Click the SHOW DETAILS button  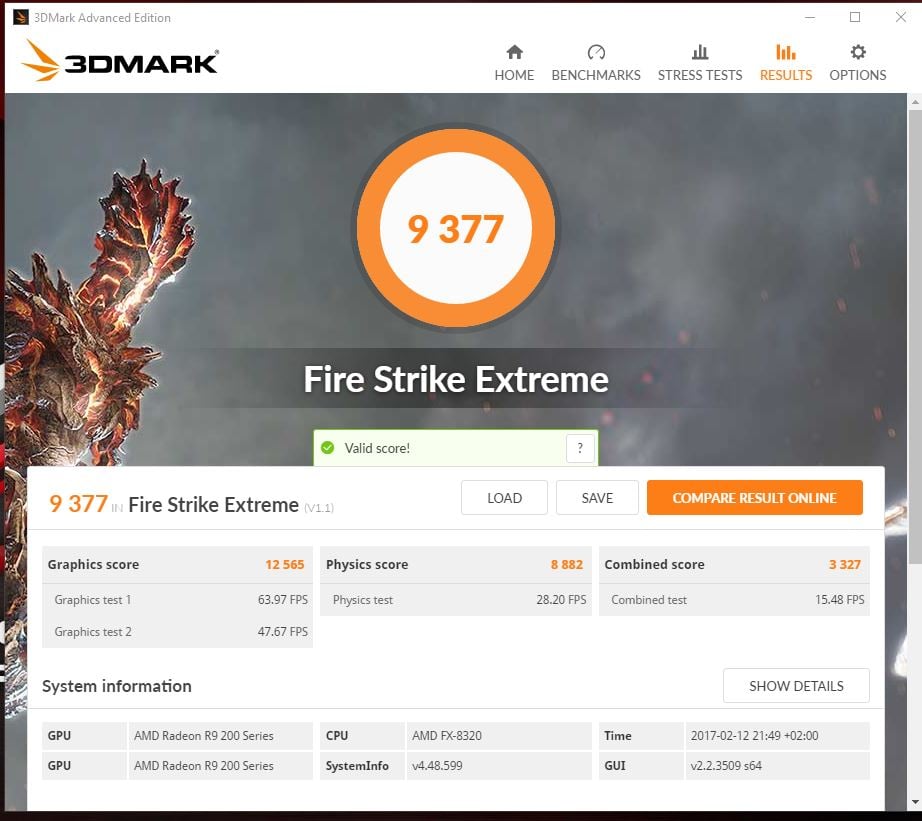796,686
